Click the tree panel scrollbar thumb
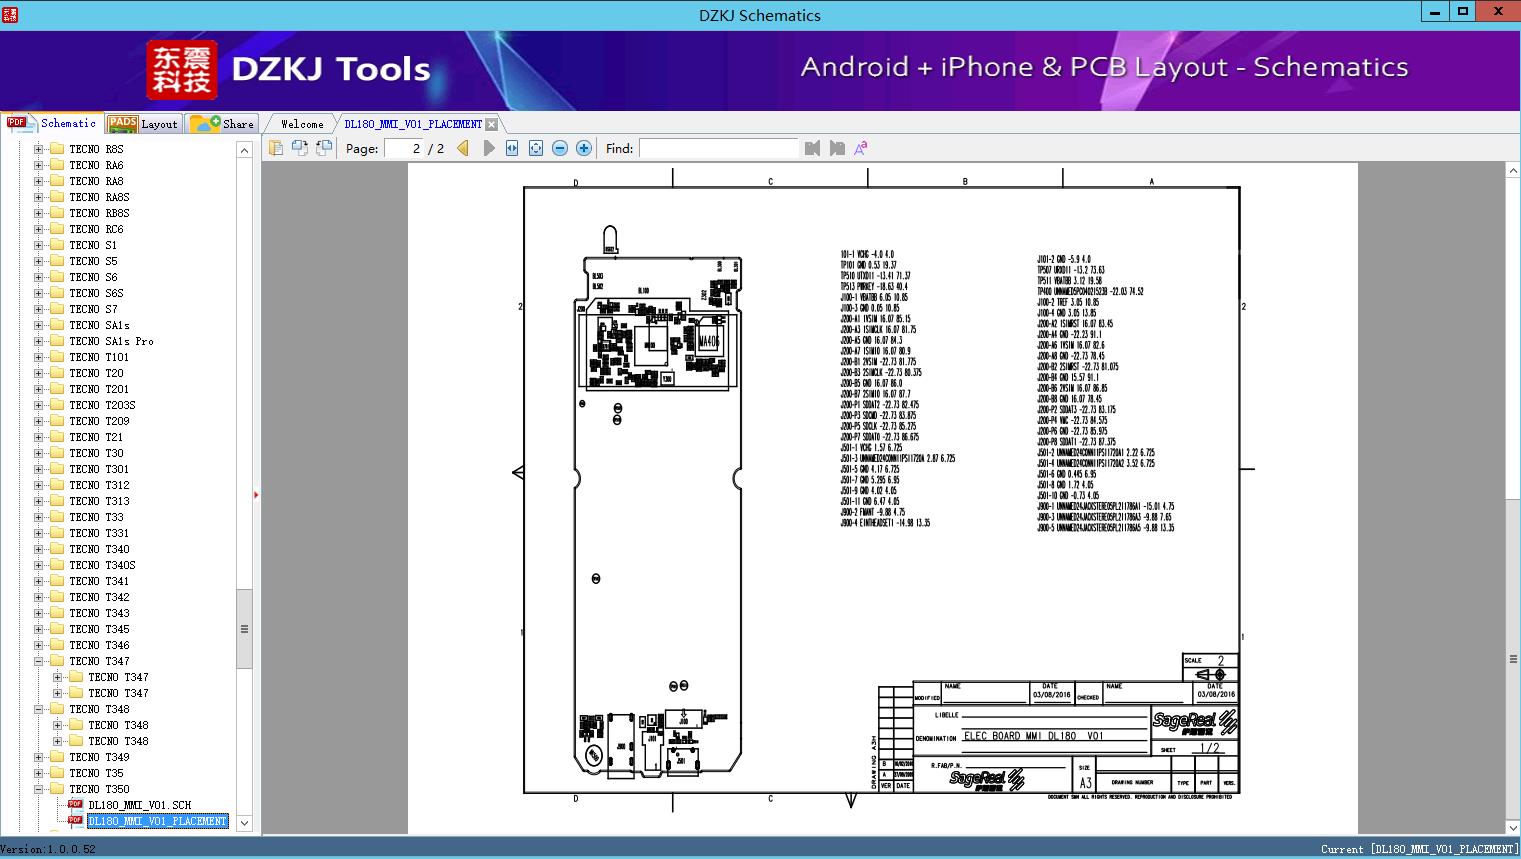The width and height of the screenshot is (1521, 859). pos(244,629)
